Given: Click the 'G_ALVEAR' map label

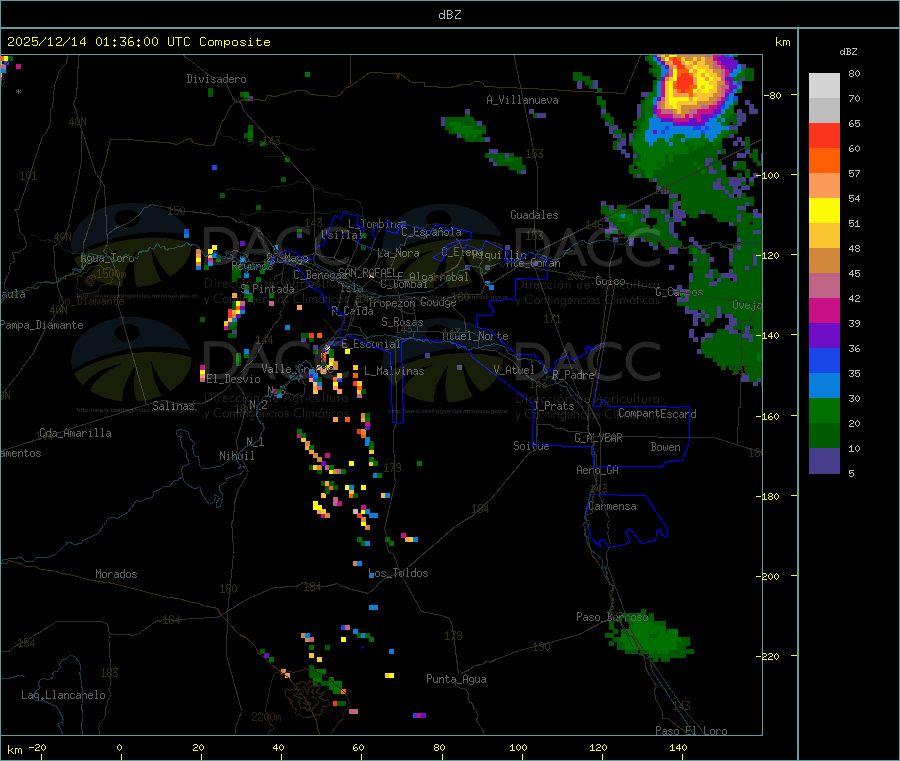Looking at the screenshot, I should point(598,438).
